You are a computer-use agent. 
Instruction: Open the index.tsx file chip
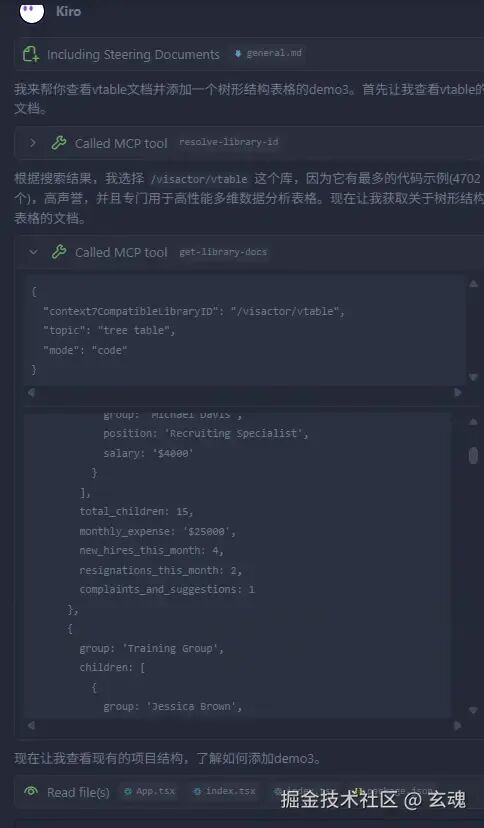pos(224,791)
